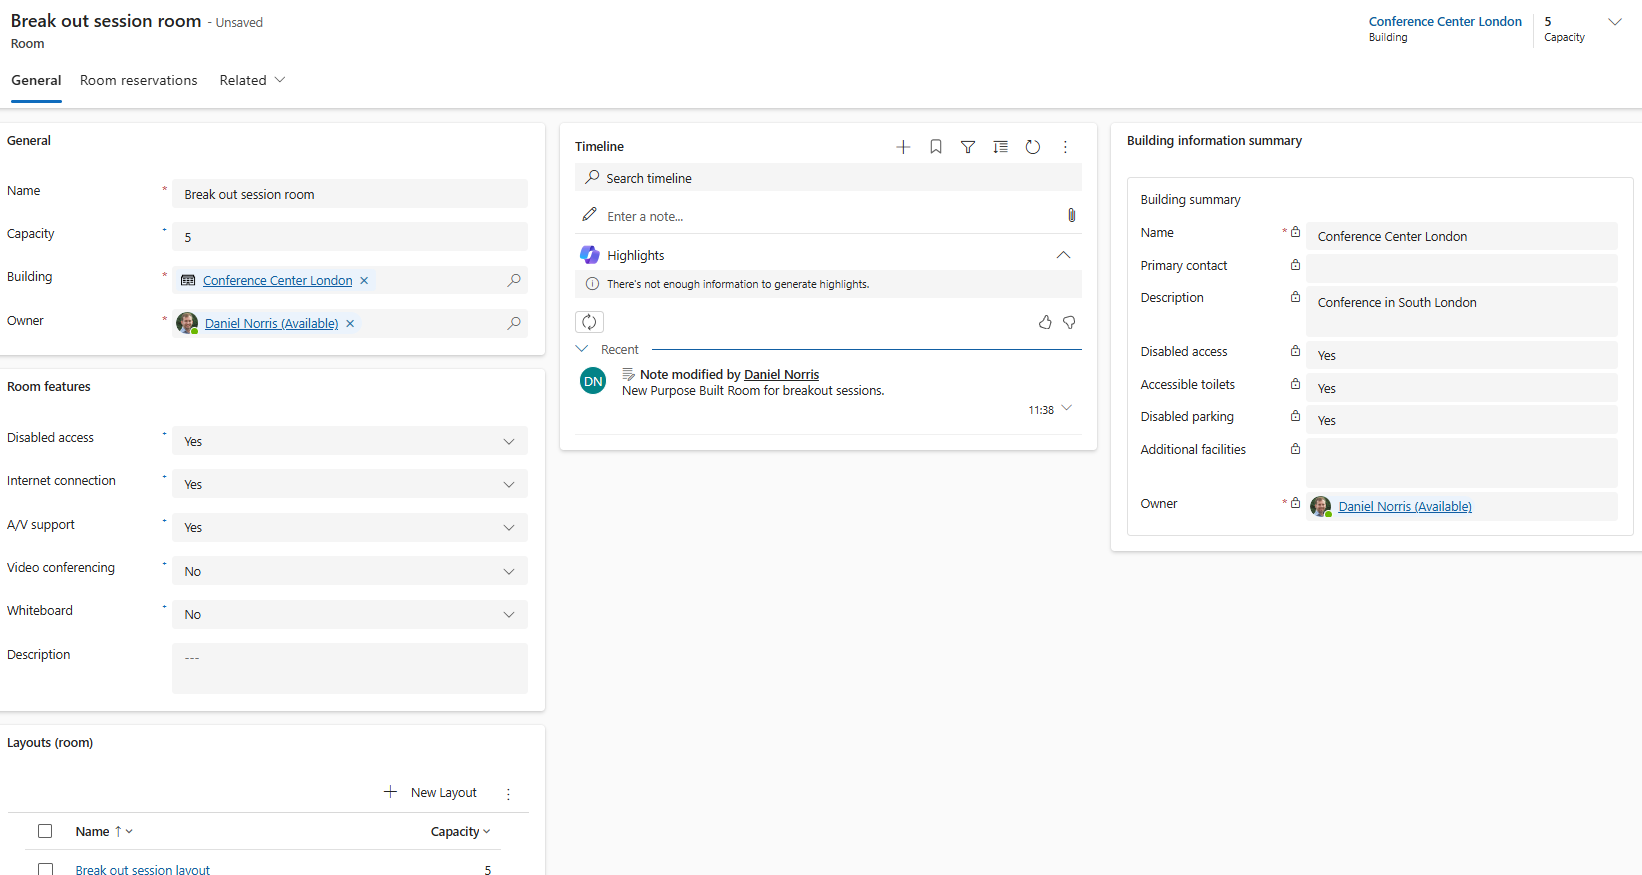This screenshot has width=1642, height=875.
Task: Open Conference Center London link in header
Action: (1445, 21)
